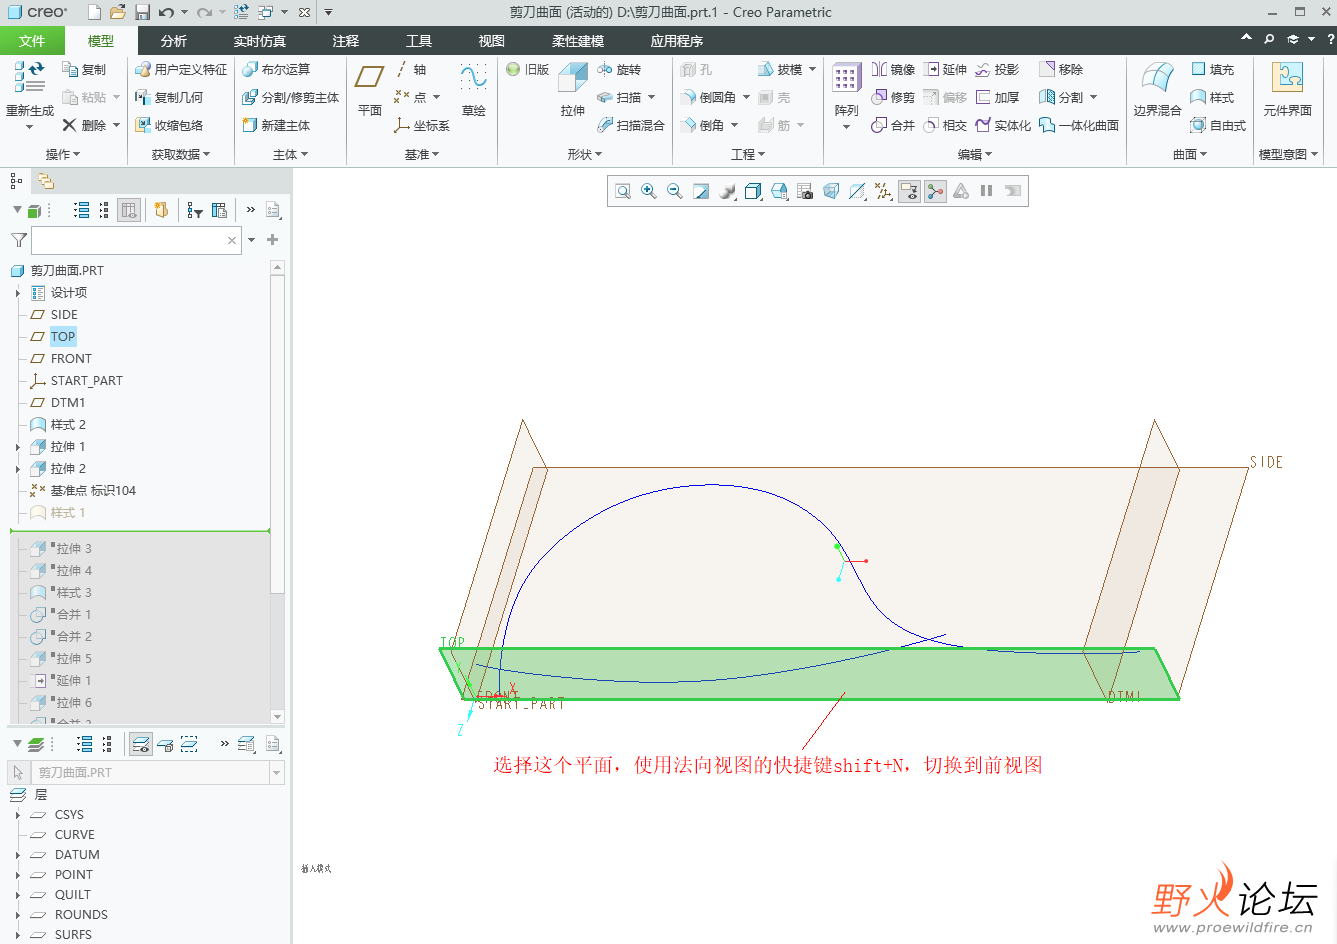
Task: Click the 布尔运算 boolean operations button
Action: [x=276, y=69]
